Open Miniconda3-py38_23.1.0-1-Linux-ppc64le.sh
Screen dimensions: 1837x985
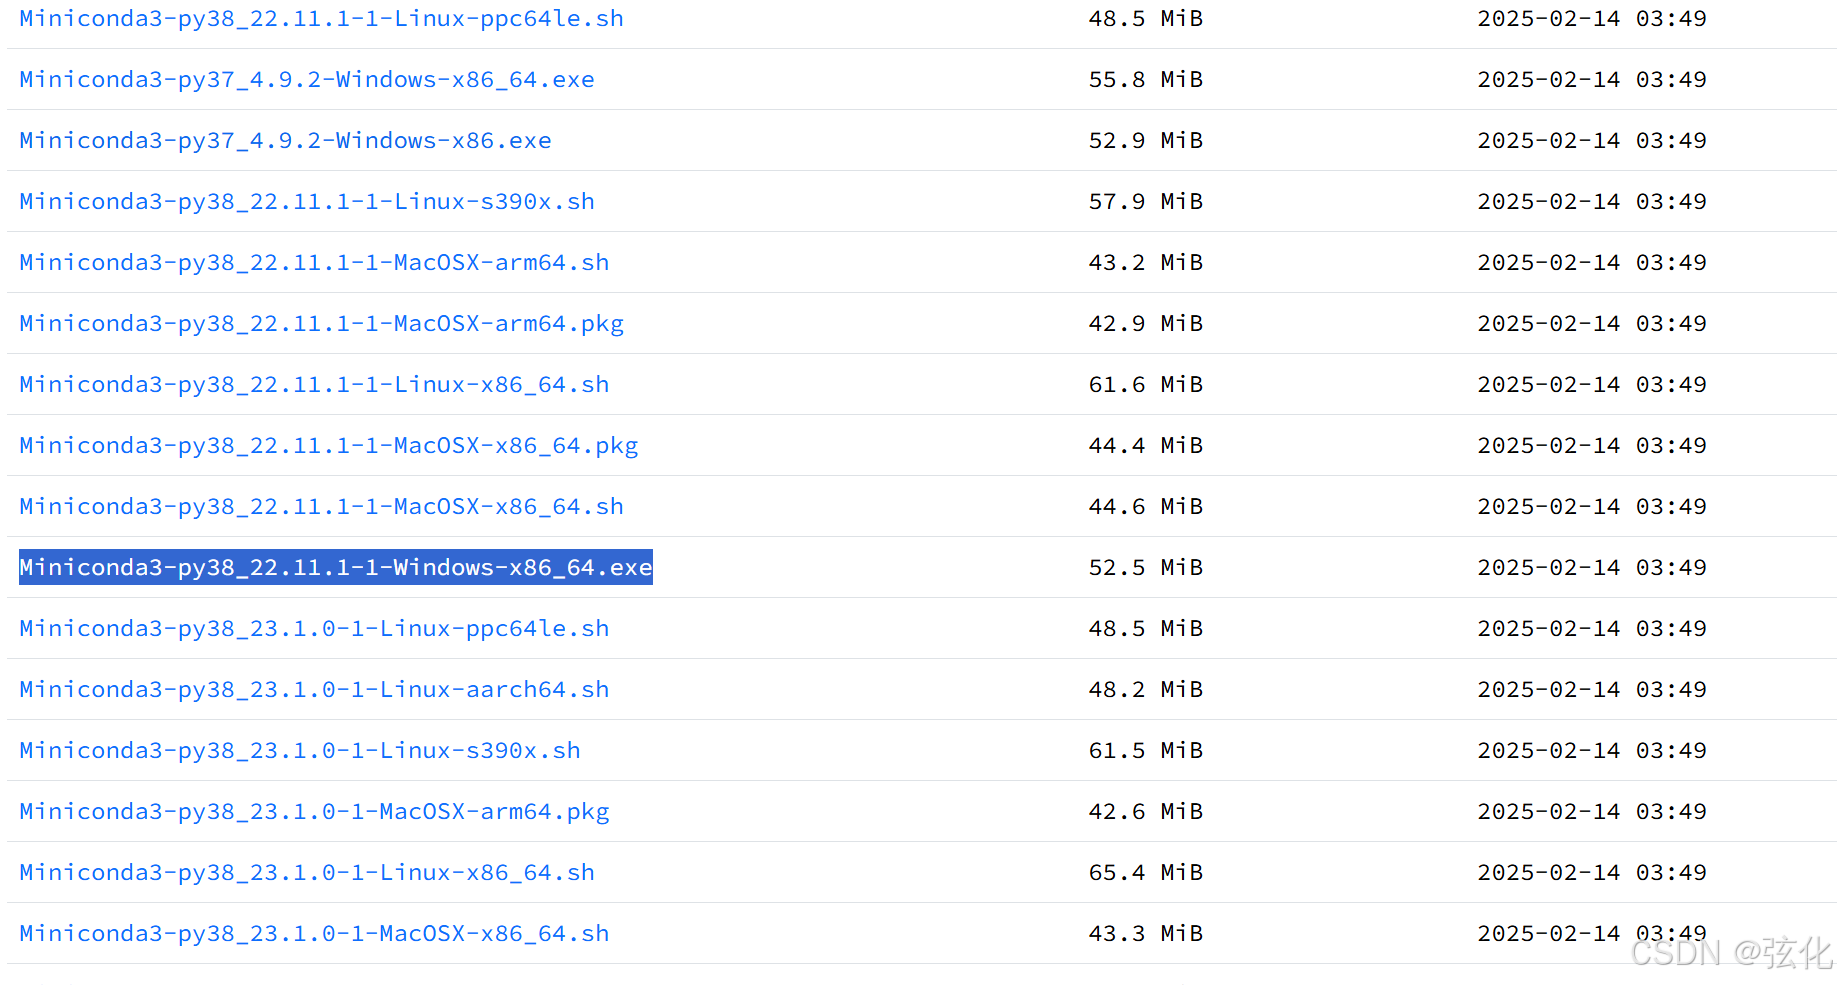[x=314, y=629]
